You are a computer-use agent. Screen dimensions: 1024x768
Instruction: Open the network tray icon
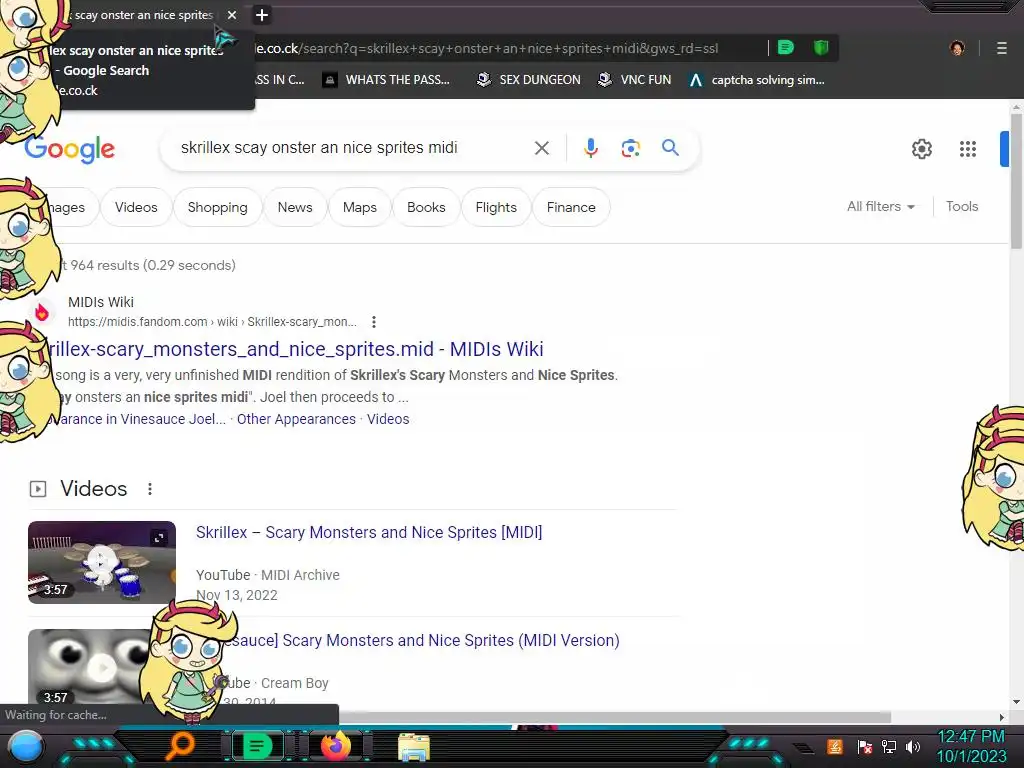pos(889,746)
